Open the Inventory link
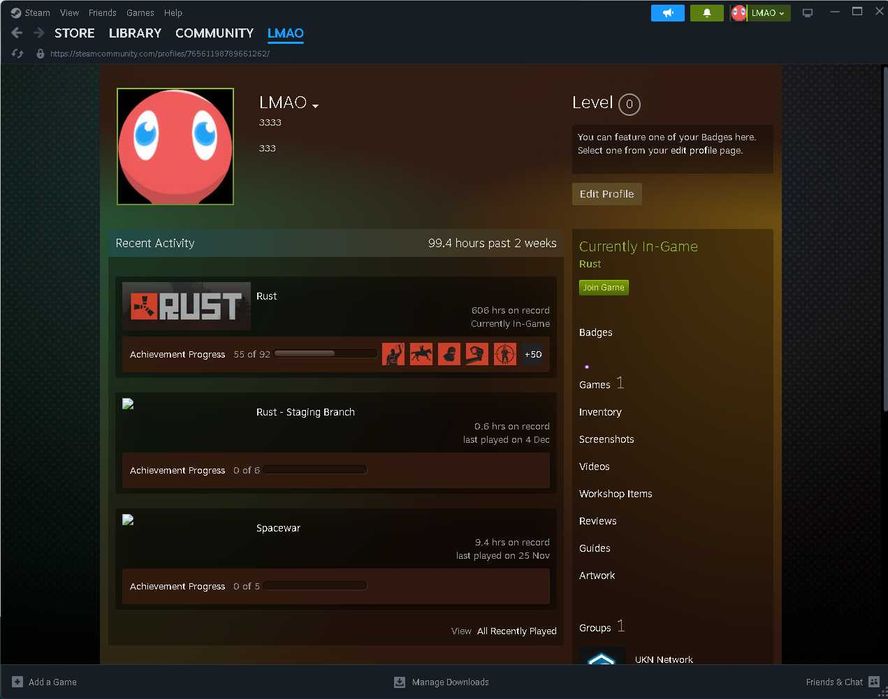The image size is (888, 699). click(x=600, y=412)
